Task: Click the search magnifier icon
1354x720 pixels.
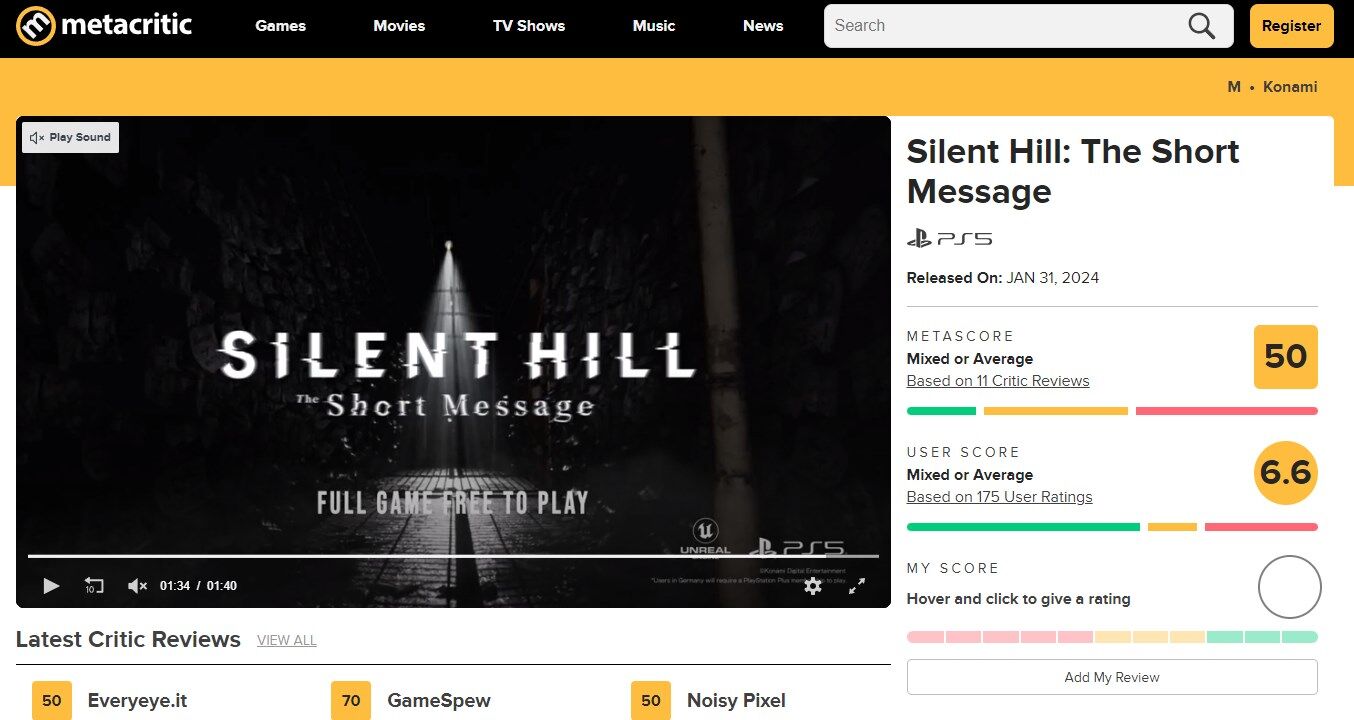Action: 1201,26
